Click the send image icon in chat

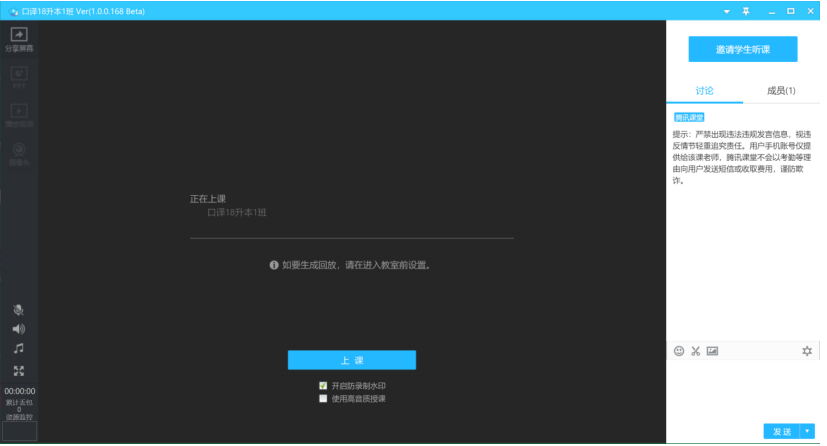[x=712, y=351]
